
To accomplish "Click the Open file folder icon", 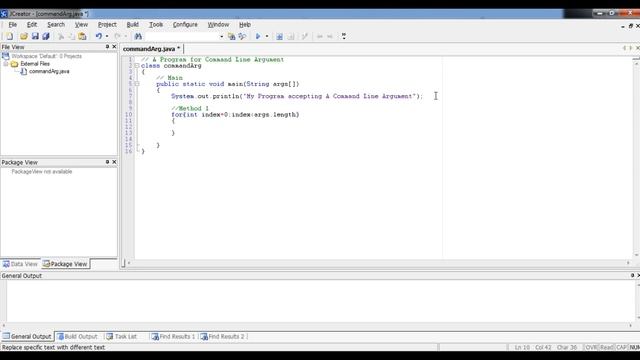I will [x=24, y=36].
